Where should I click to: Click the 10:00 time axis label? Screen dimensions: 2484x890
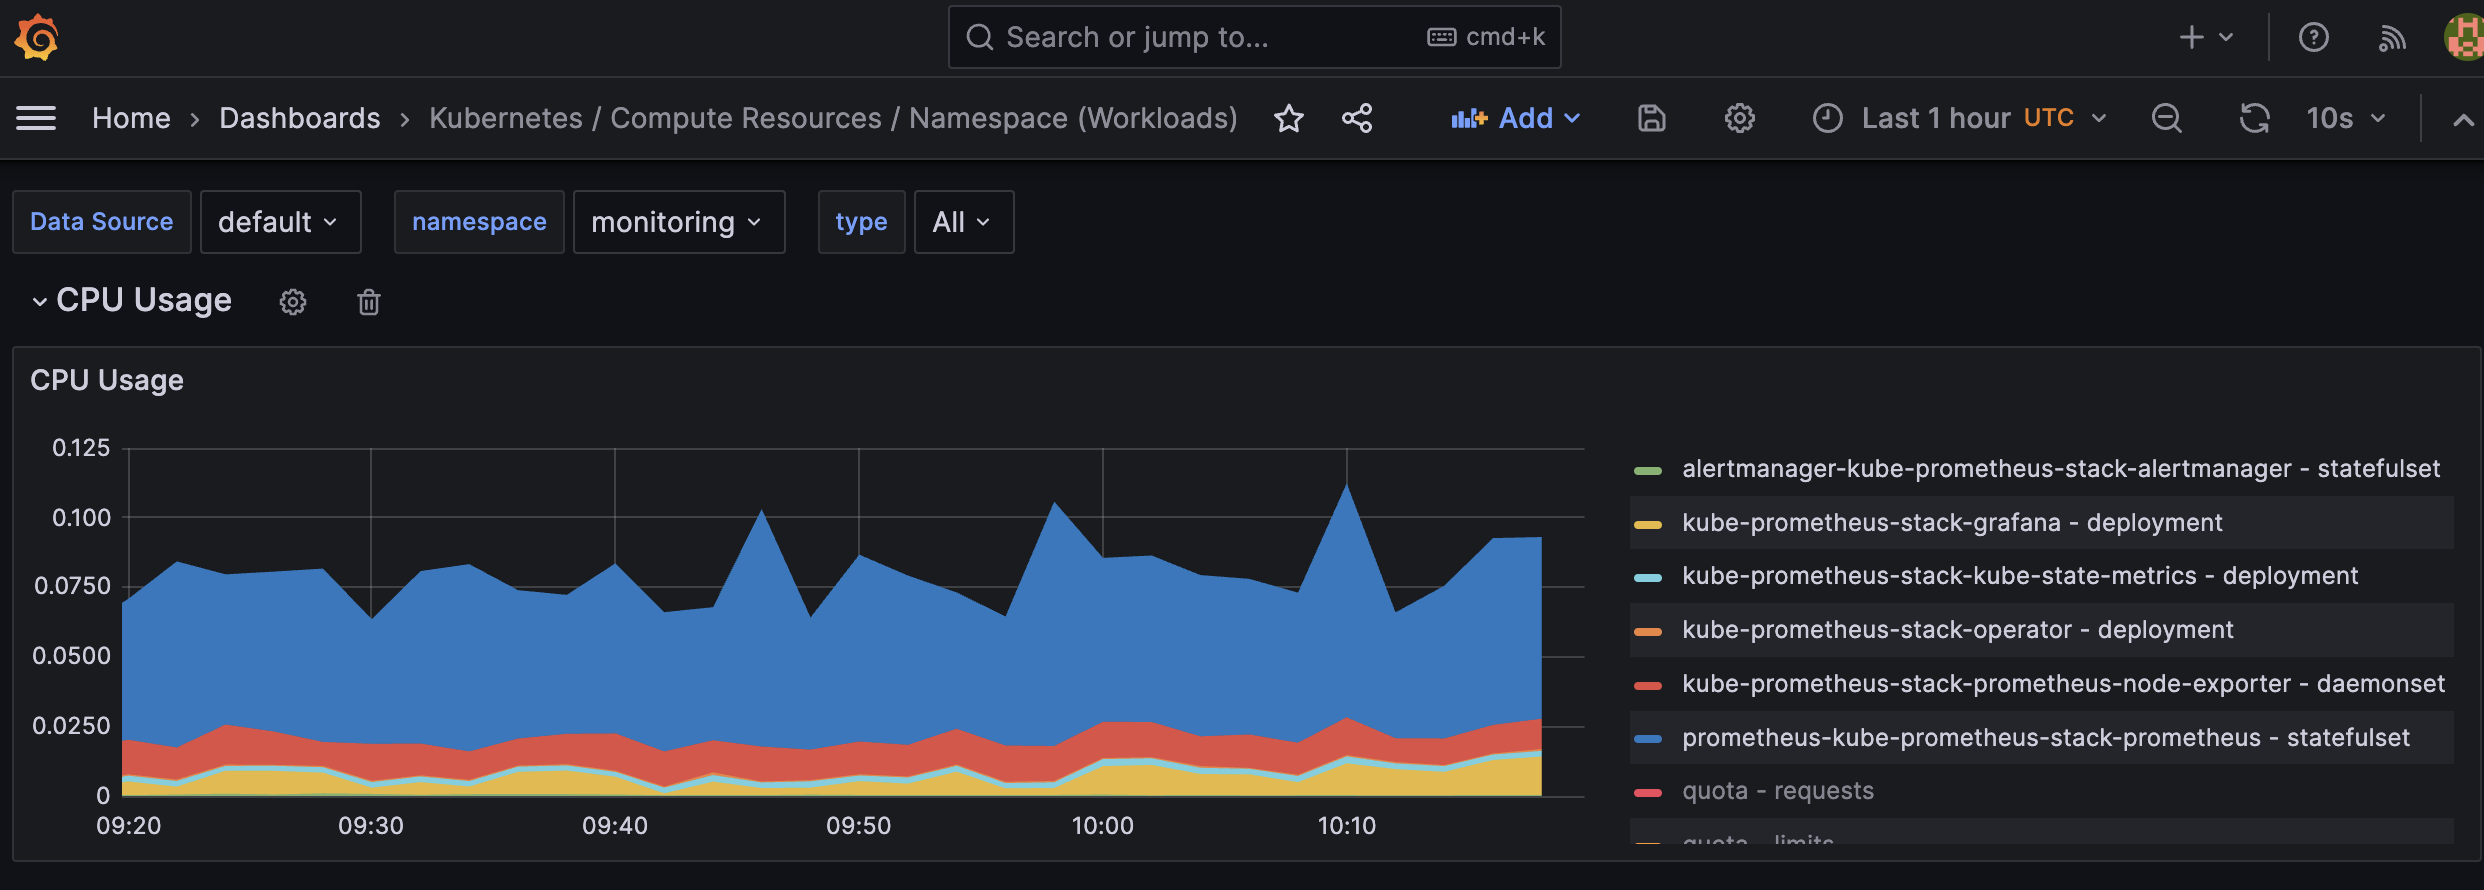1103,826
